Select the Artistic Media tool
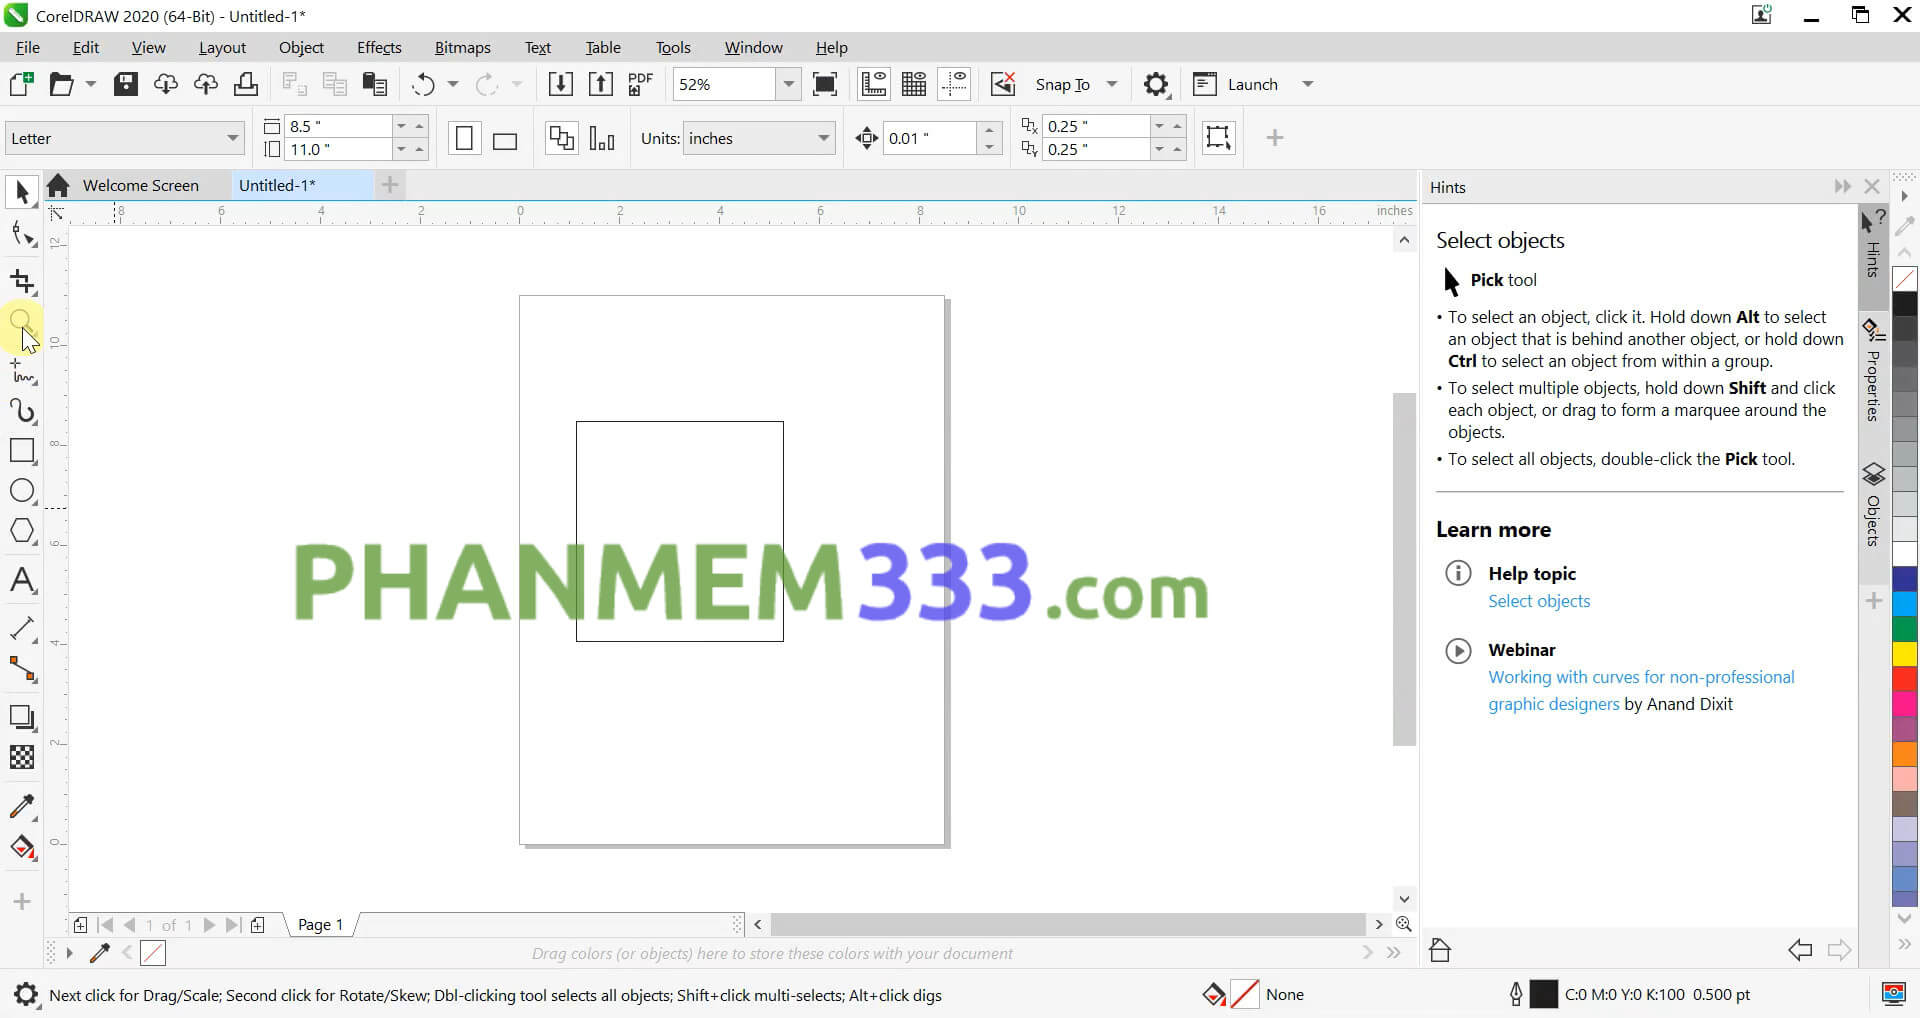The height and width of the screenshot is (1018, 1920). pos(22,411)
